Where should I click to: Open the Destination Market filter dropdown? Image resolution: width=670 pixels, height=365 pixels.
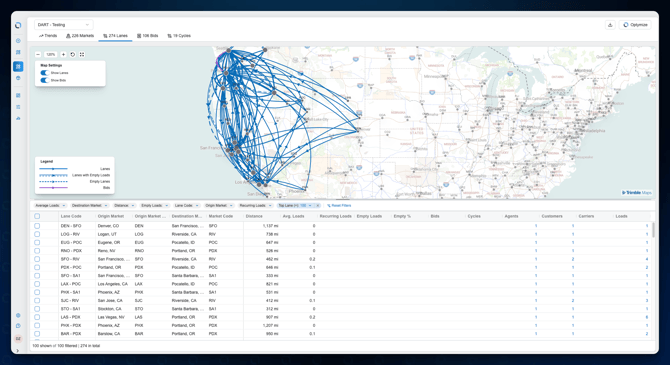pos(89,206)
